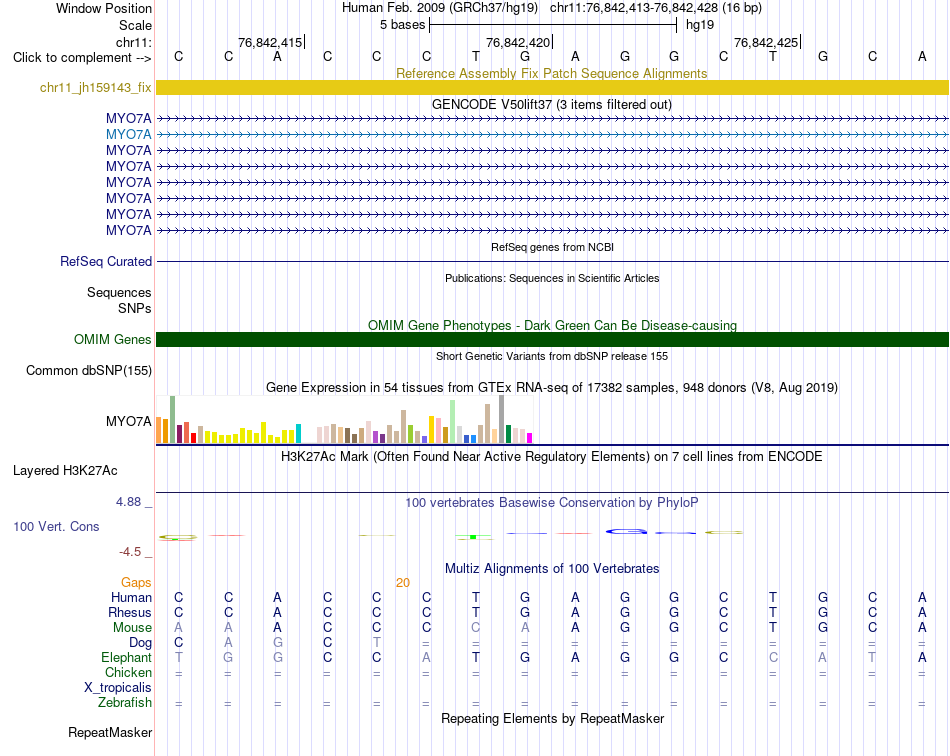This screenshot has height=756, width=950.
Task: Open 'RefSeq genes from NCBI' track title
Action: click(552, 247)
